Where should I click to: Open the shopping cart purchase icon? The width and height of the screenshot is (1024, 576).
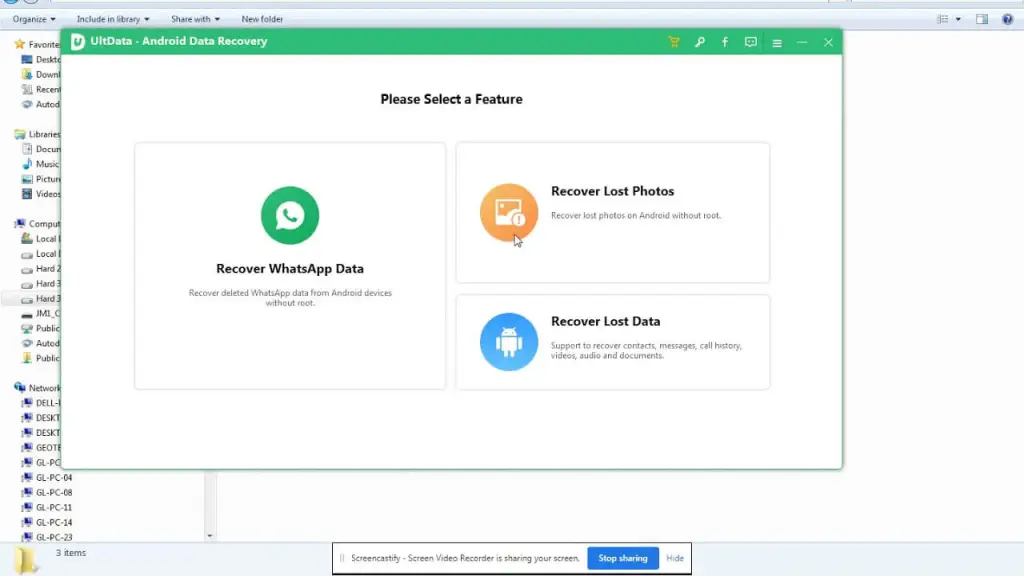(674, 42)
